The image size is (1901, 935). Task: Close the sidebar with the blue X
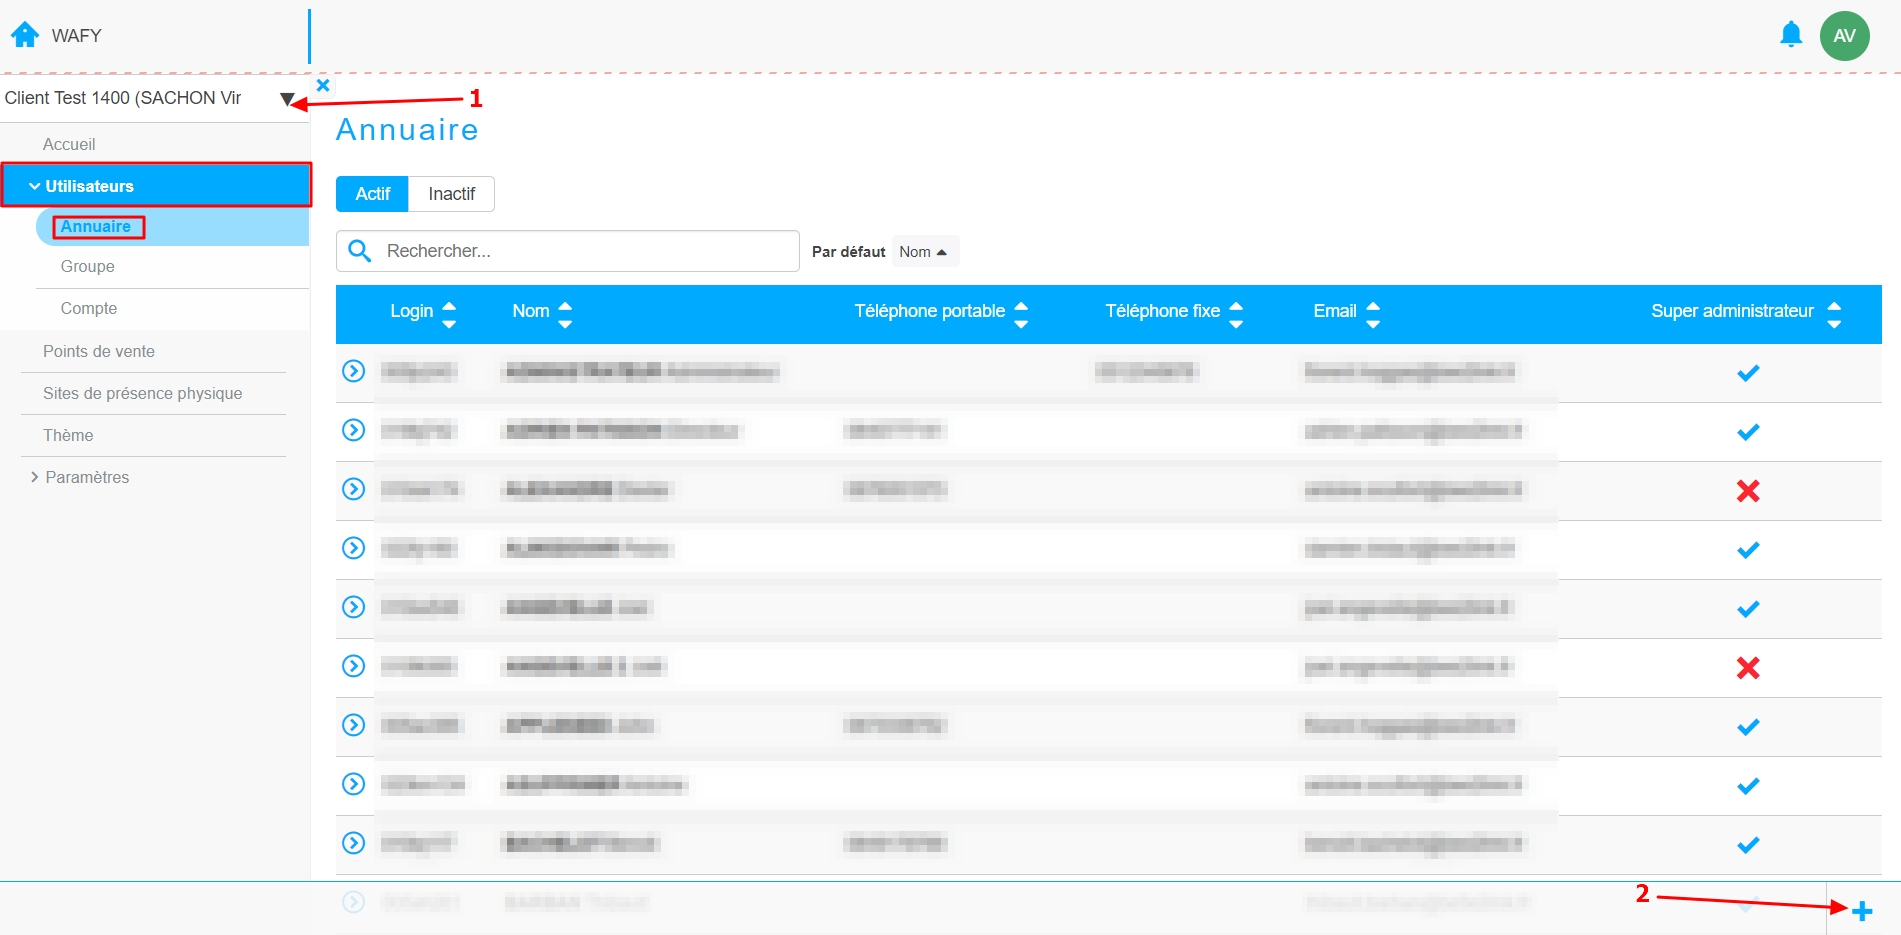[323, 85]
